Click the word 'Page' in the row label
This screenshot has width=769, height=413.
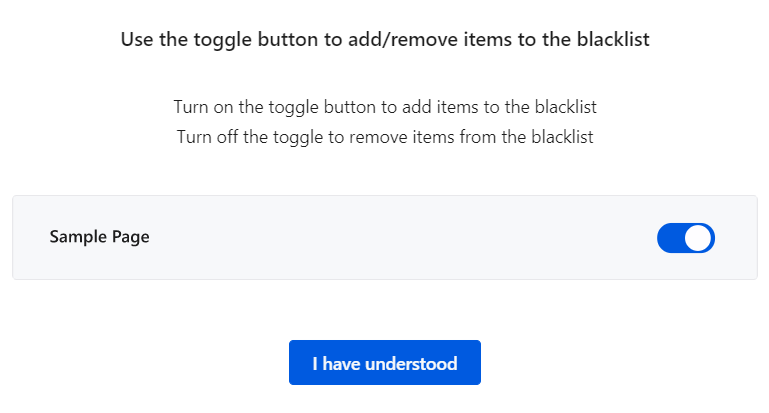tap(130, 237)
